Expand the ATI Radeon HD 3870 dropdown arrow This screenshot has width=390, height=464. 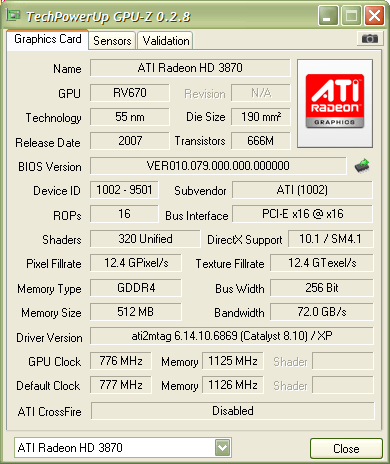[222, 448]
